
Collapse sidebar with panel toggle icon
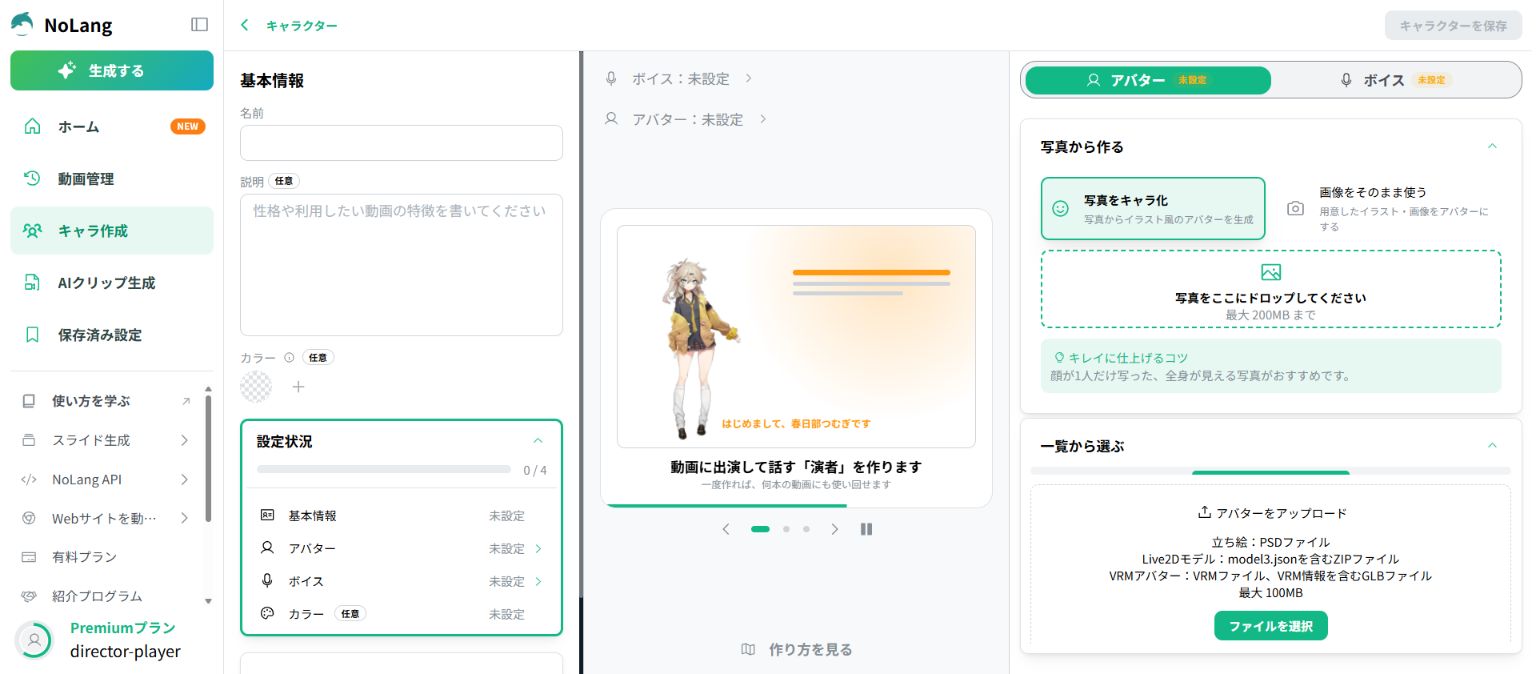click(x=199, y=24)
